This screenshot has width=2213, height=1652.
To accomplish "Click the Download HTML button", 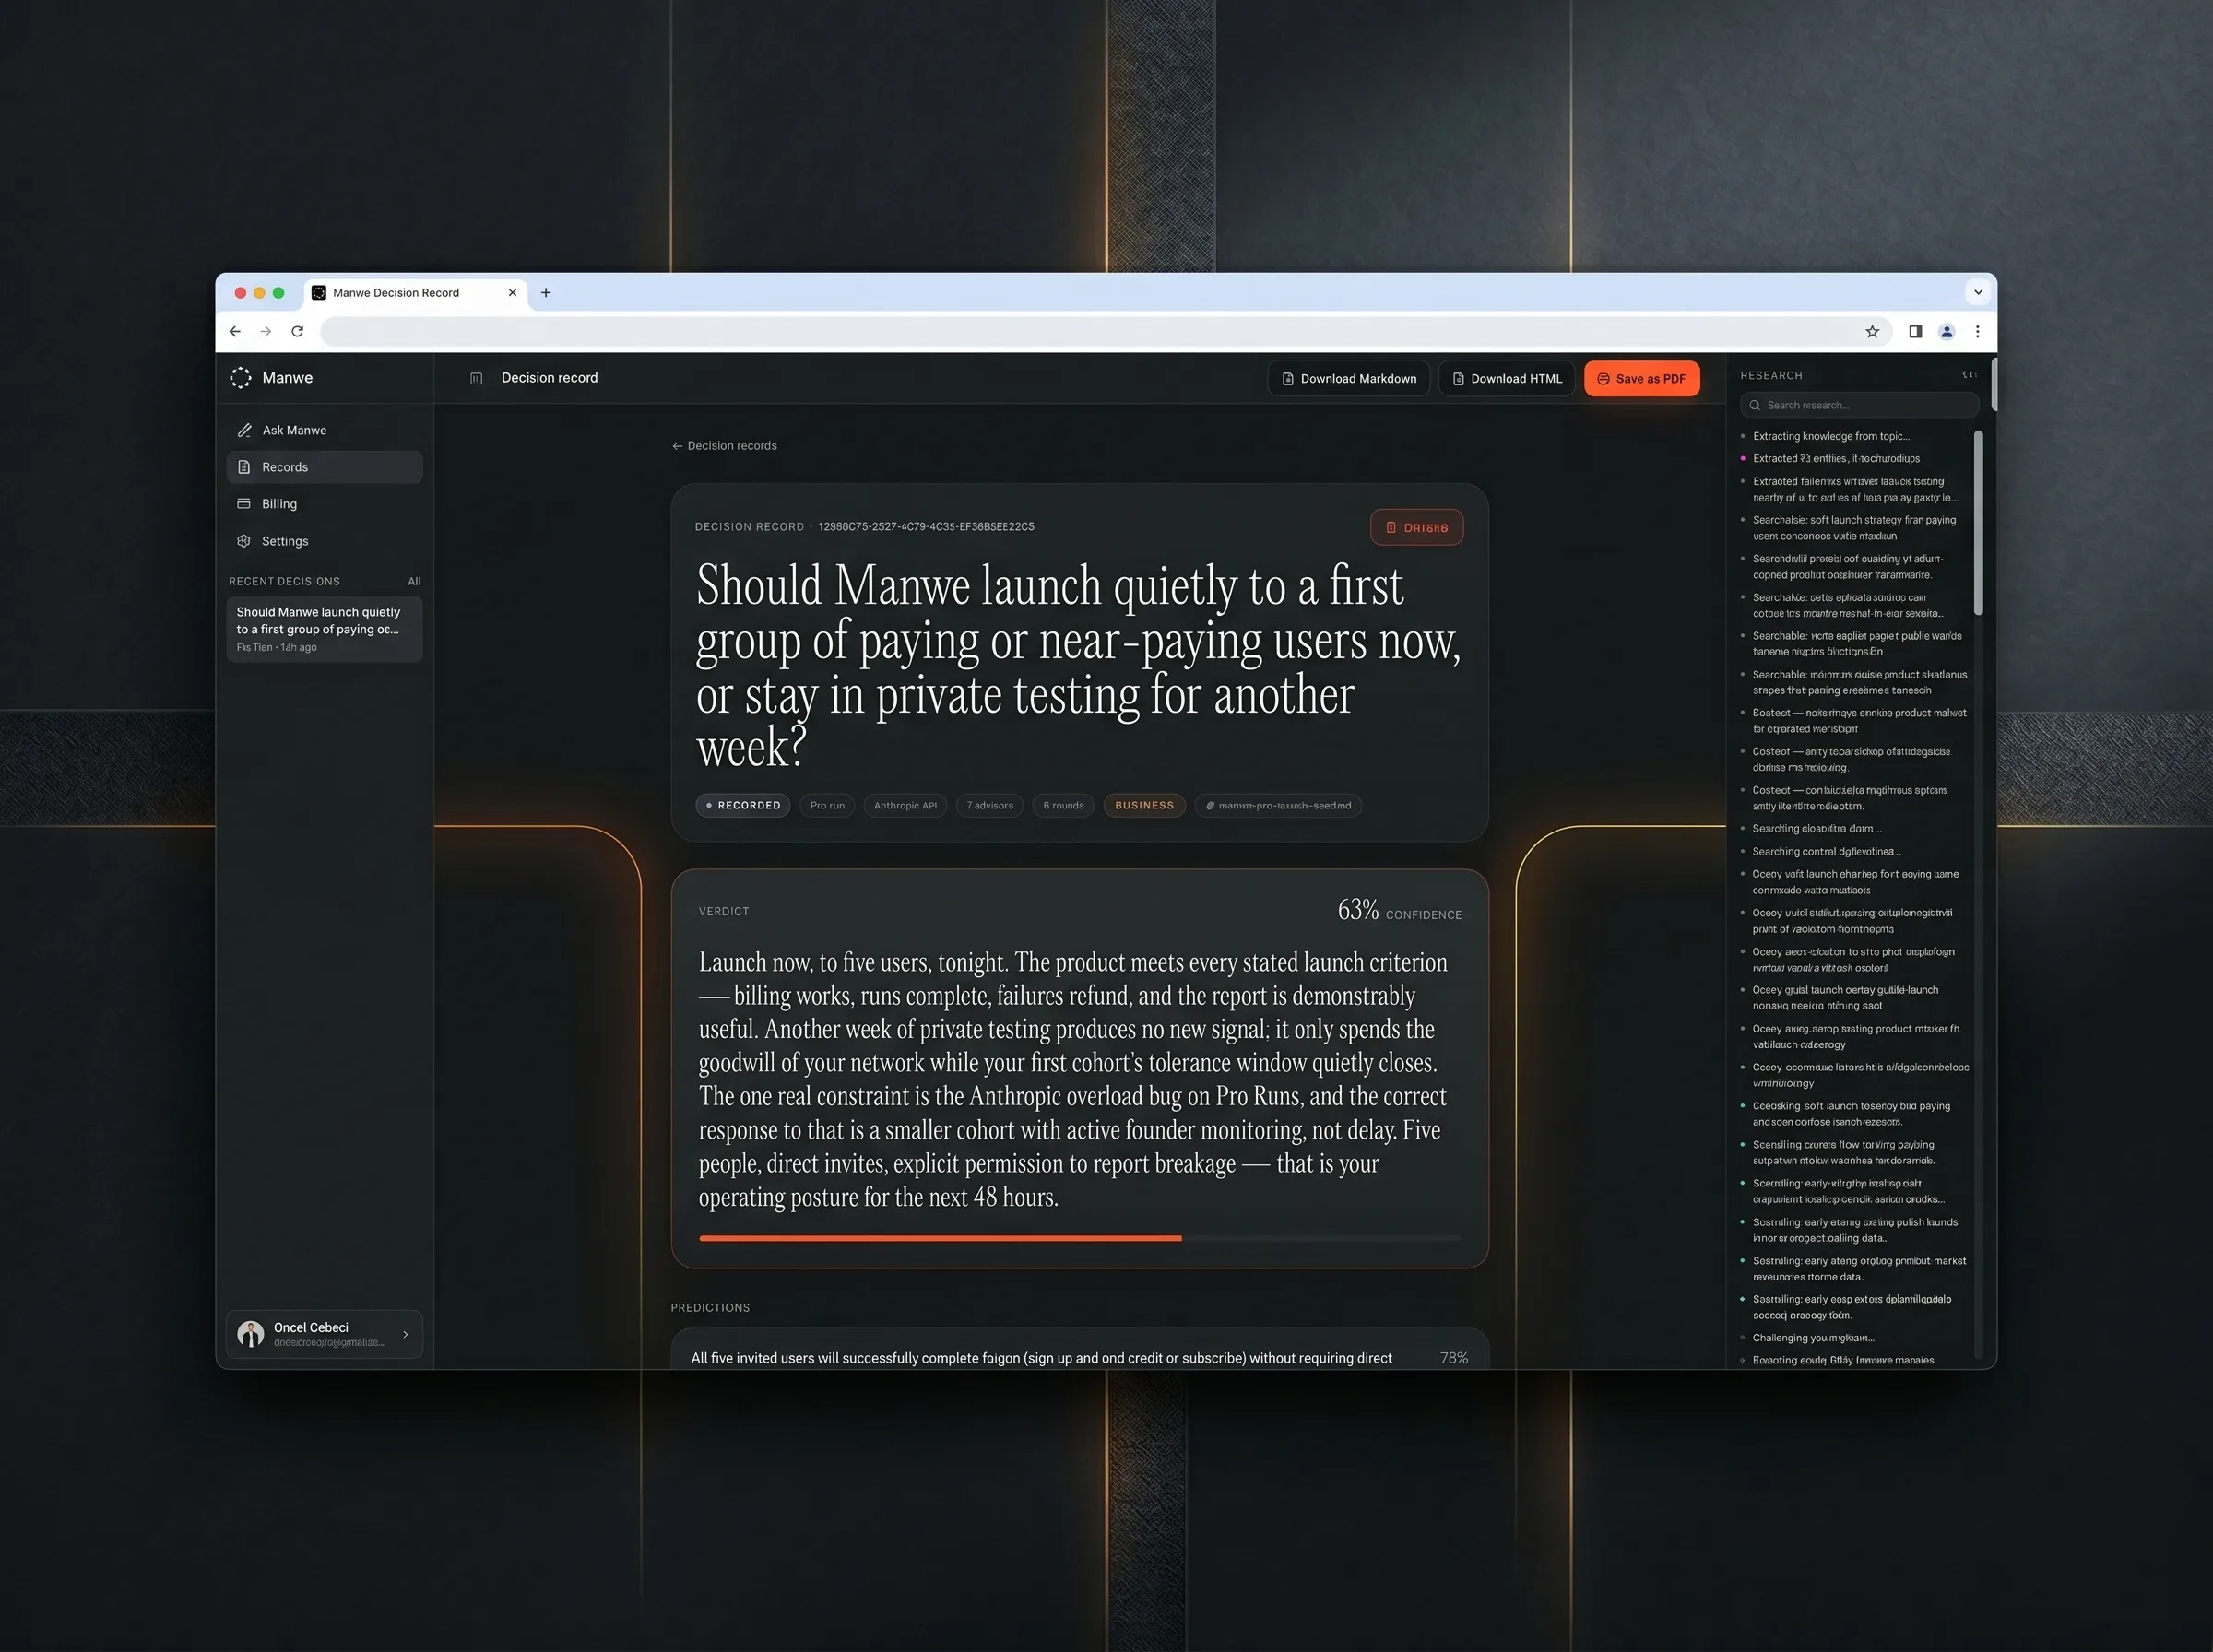I will pos(1506,378).
